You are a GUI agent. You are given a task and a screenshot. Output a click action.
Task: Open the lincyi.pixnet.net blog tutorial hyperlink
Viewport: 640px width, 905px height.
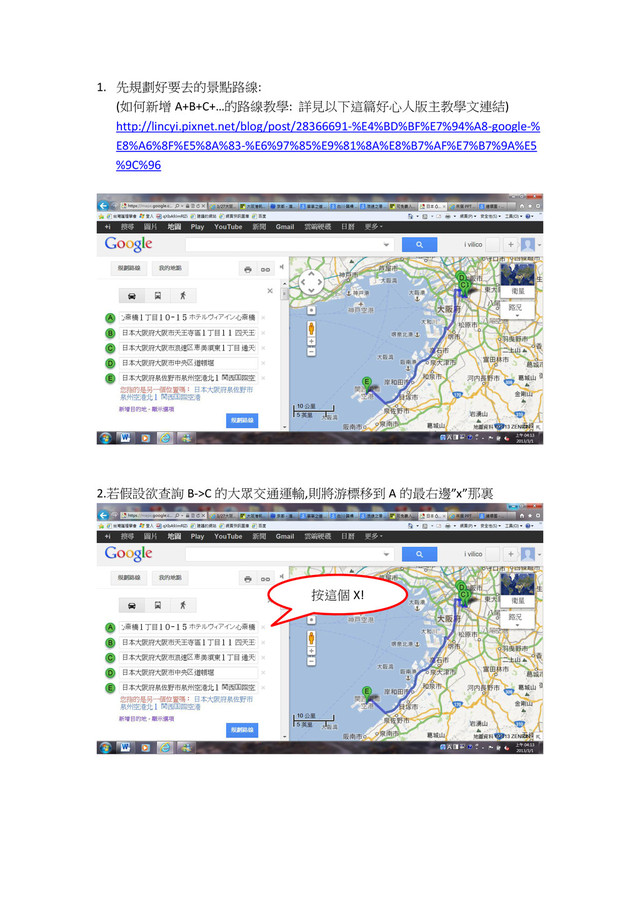tap(328, 145)
